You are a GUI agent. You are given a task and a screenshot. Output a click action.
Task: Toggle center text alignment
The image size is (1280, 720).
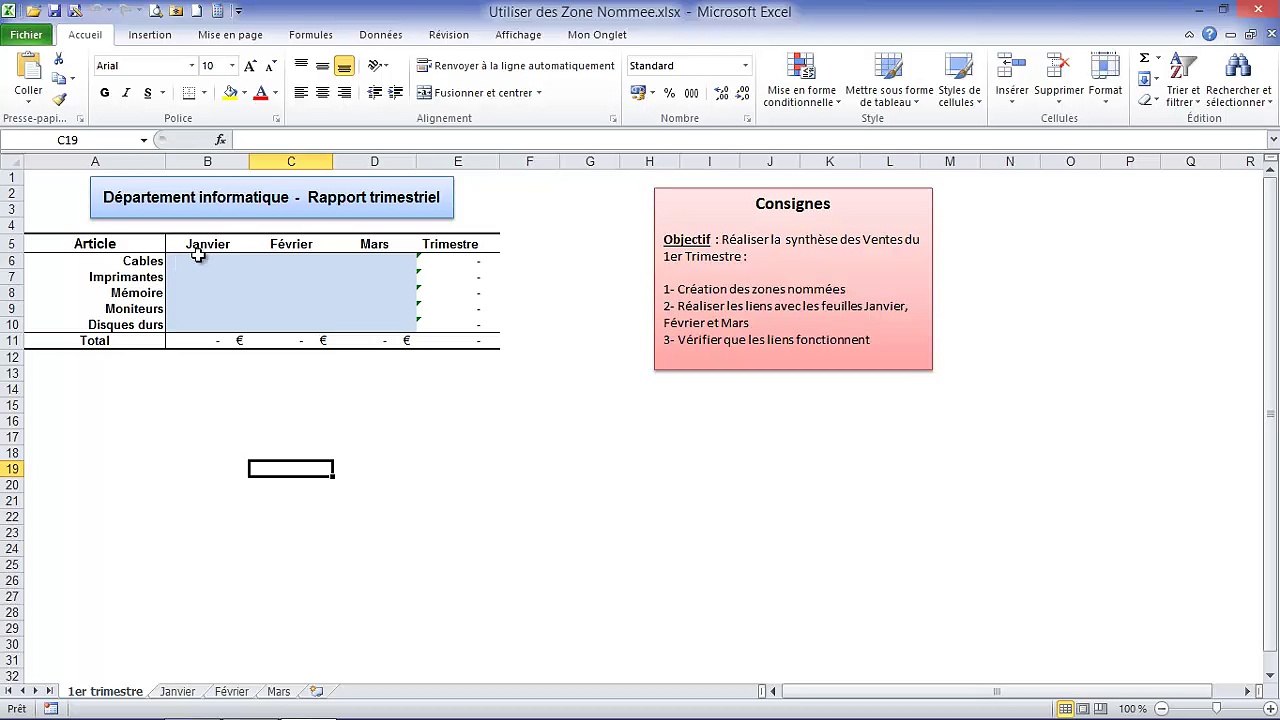pos(322,93)
